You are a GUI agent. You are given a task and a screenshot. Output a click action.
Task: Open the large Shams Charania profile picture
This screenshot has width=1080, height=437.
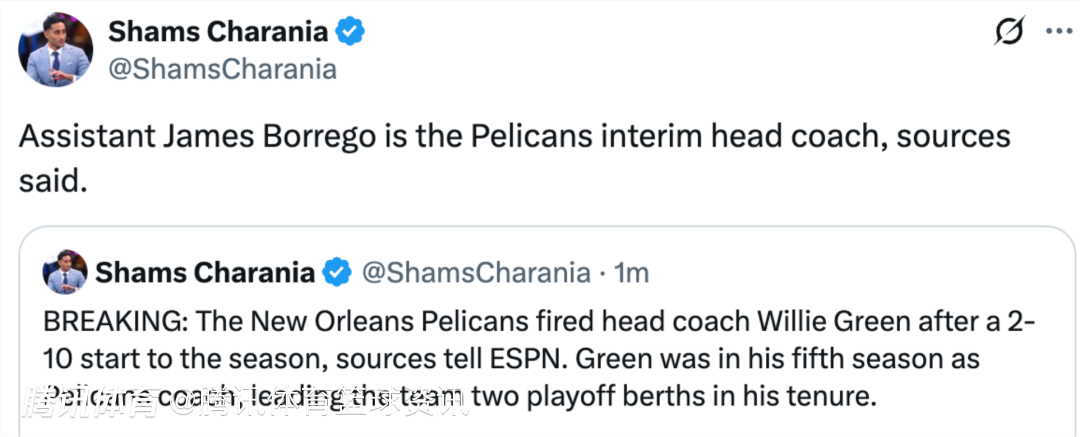pos(56,50)
